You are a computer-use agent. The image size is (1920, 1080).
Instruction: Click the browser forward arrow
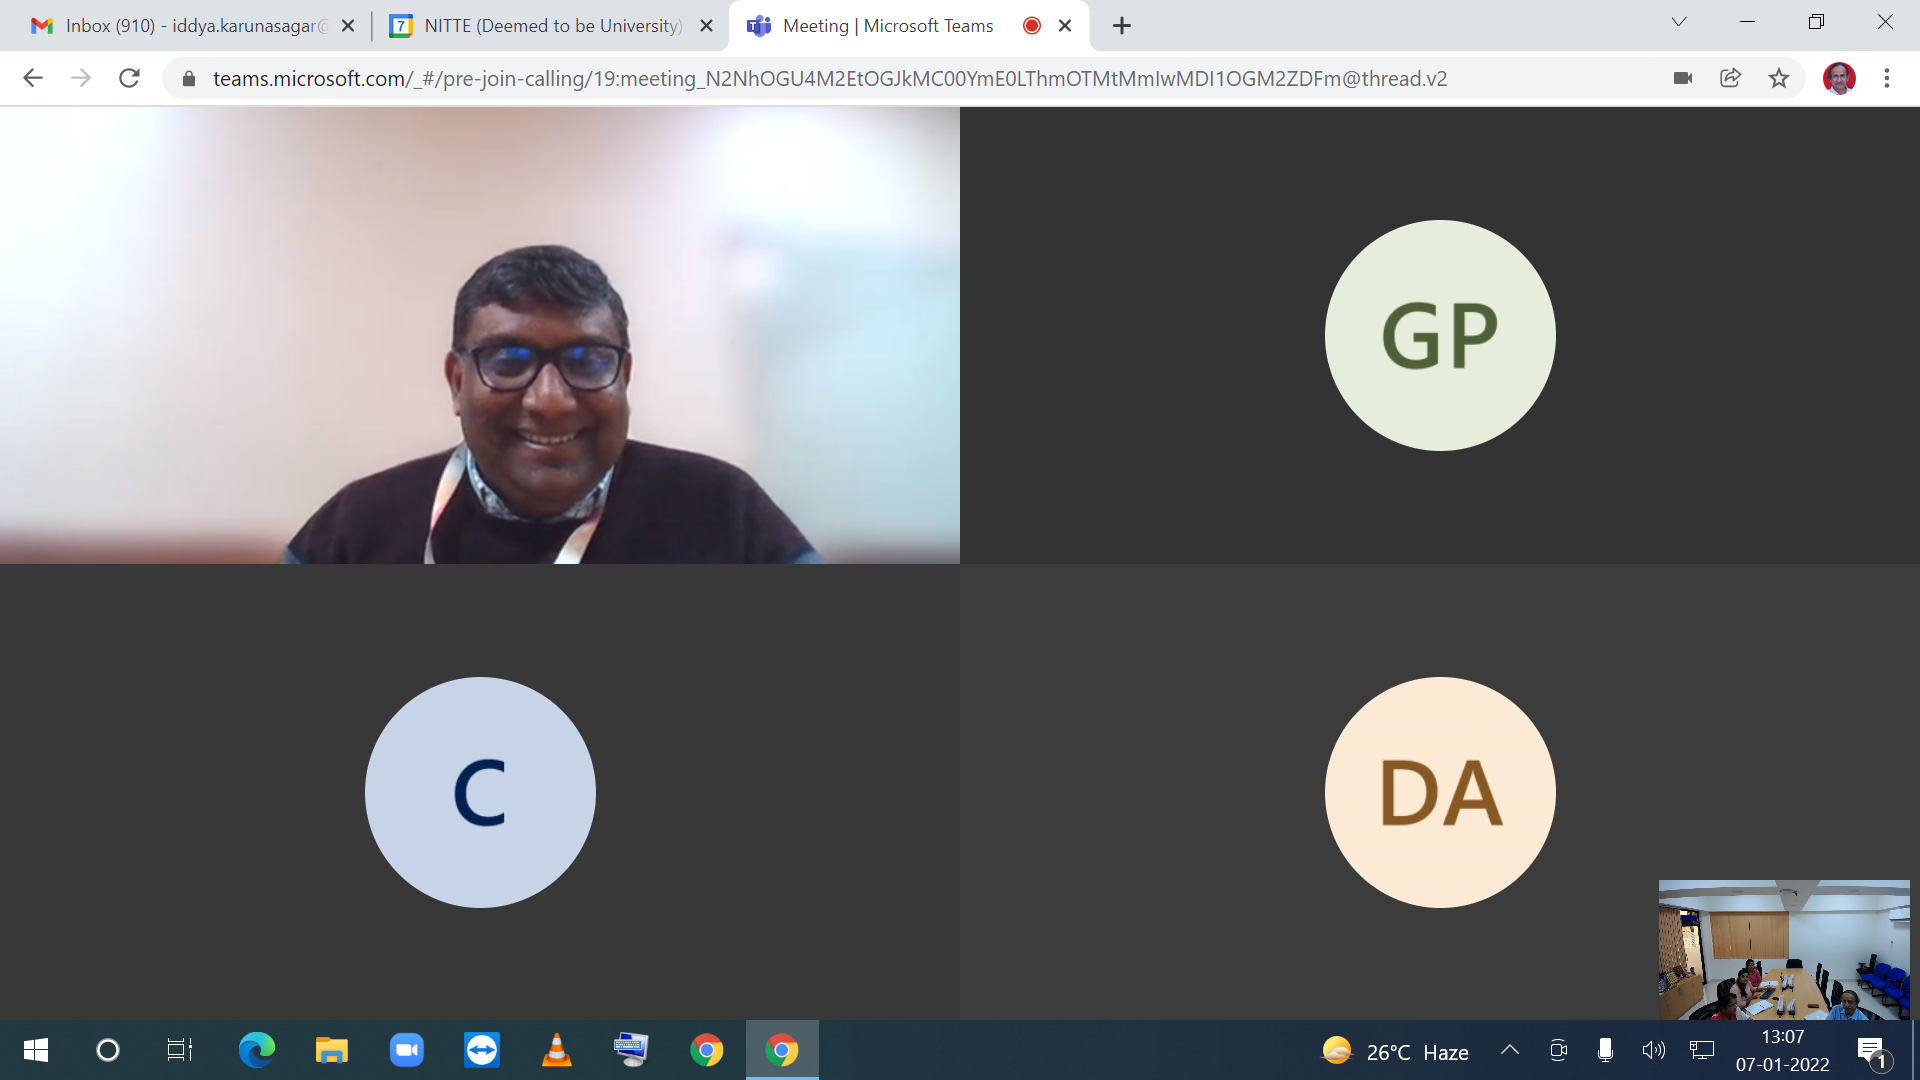tap(81, 78)
